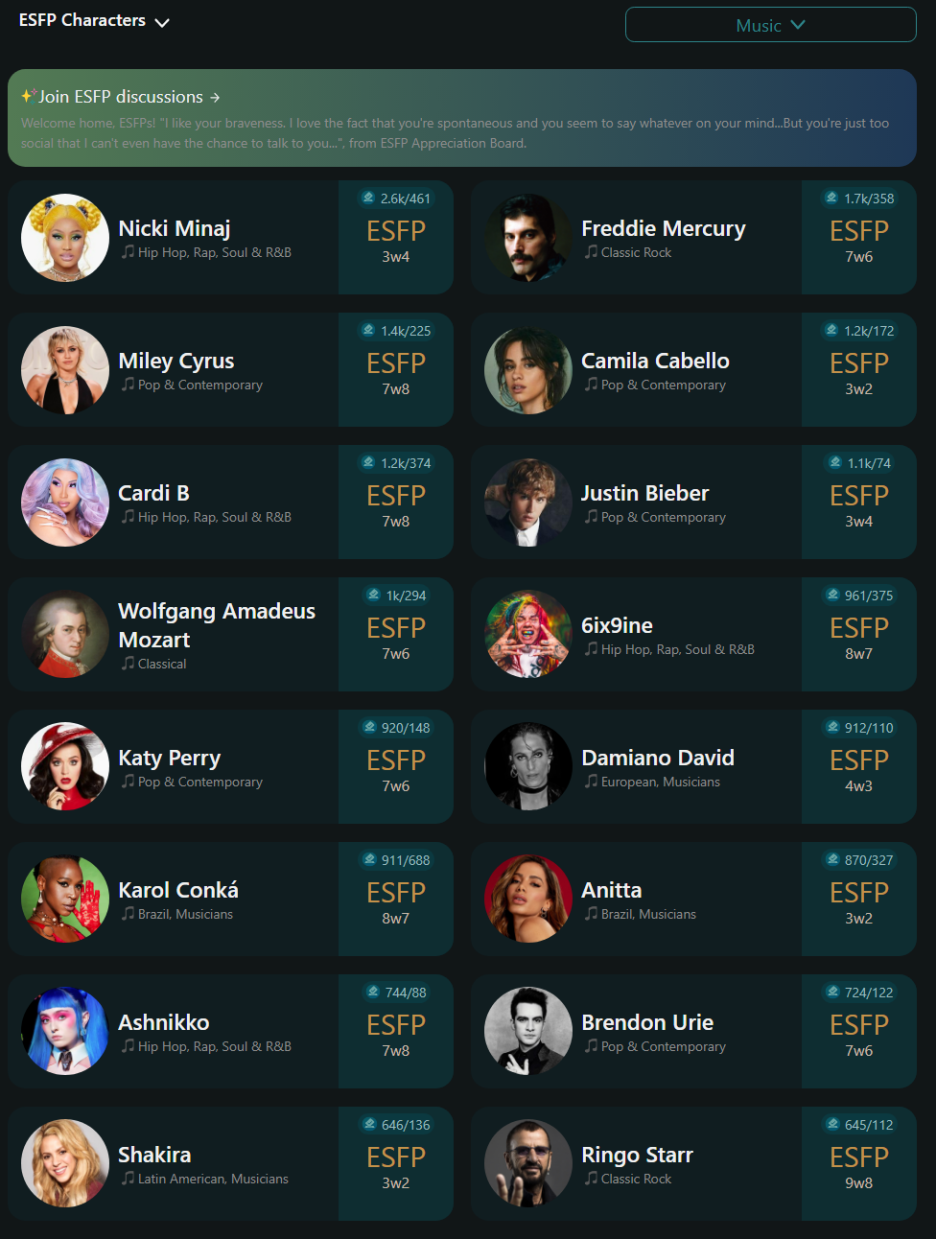Click the vote count icon on 6ix9ine's card
This screenshot has width=936, height=1239.
(x=832, y=595)
